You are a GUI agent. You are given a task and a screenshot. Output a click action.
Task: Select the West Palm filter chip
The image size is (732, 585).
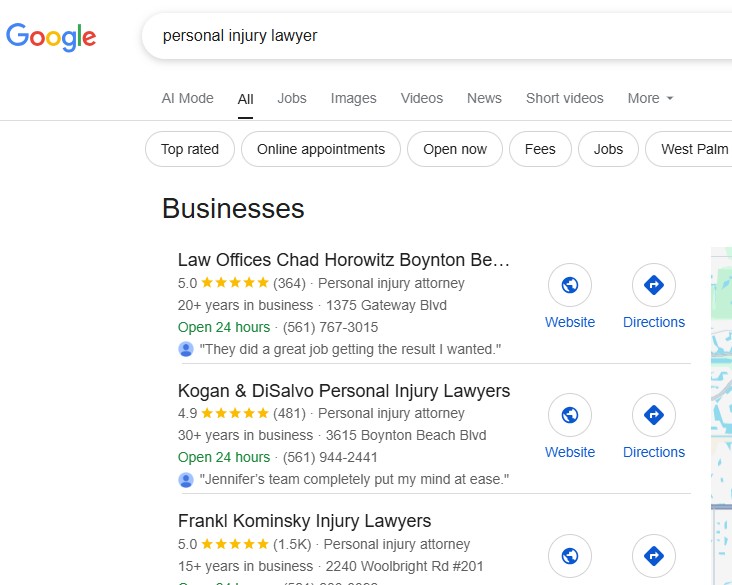tap(694, 149)
